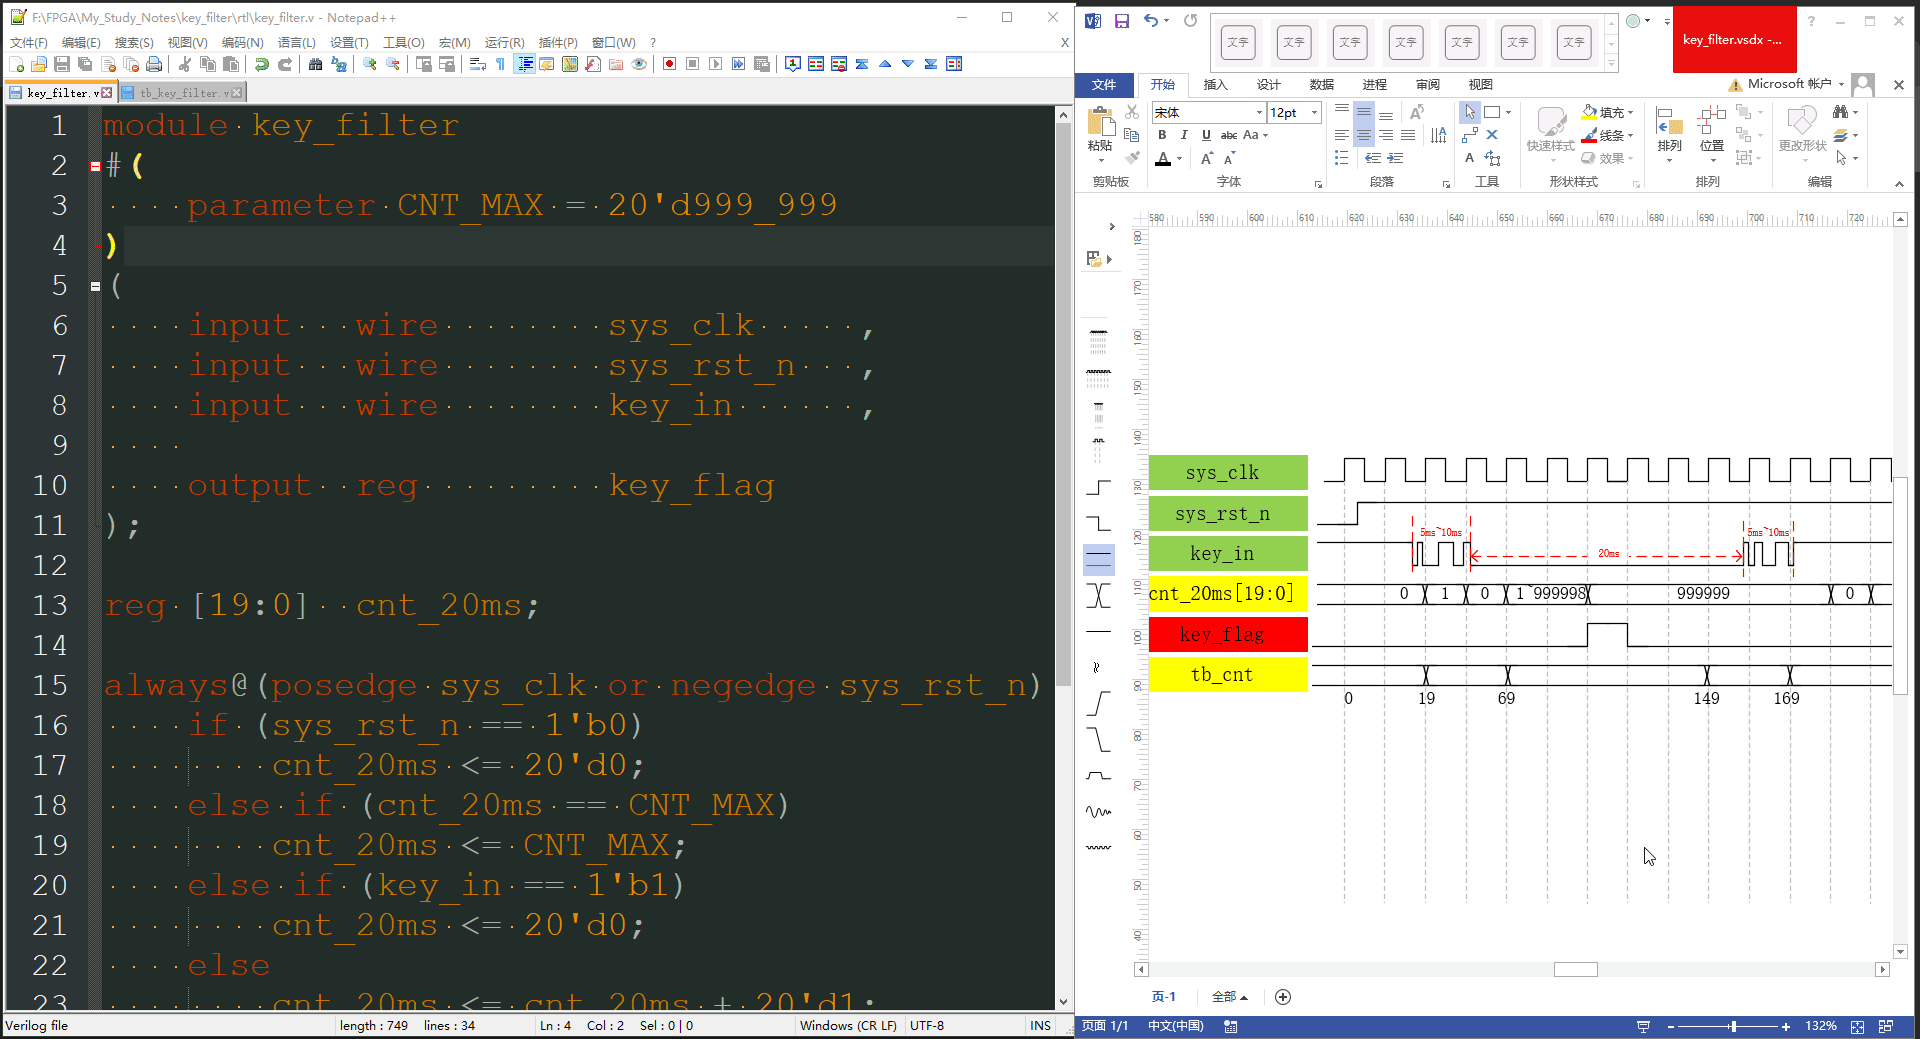Undo the last action in Visio

[x=1151, y=21]
